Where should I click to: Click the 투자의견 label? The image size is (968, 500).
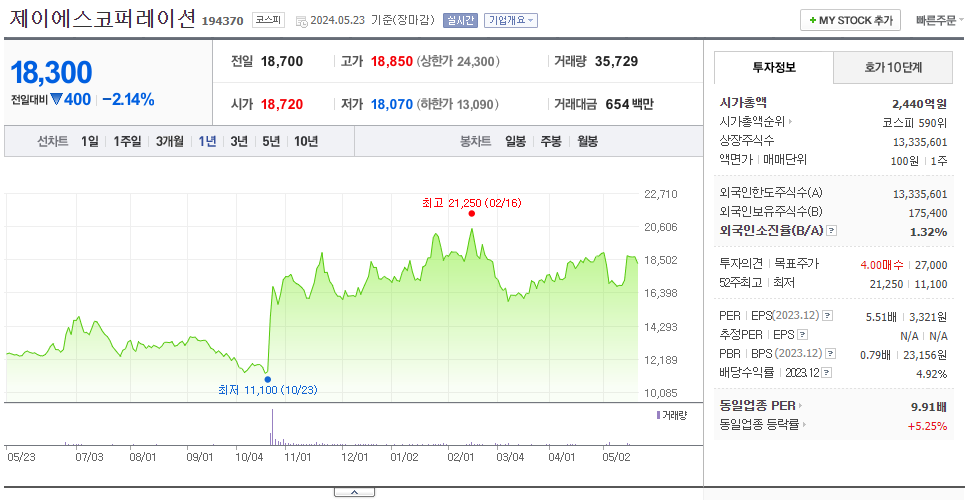(x=741, y=264)
